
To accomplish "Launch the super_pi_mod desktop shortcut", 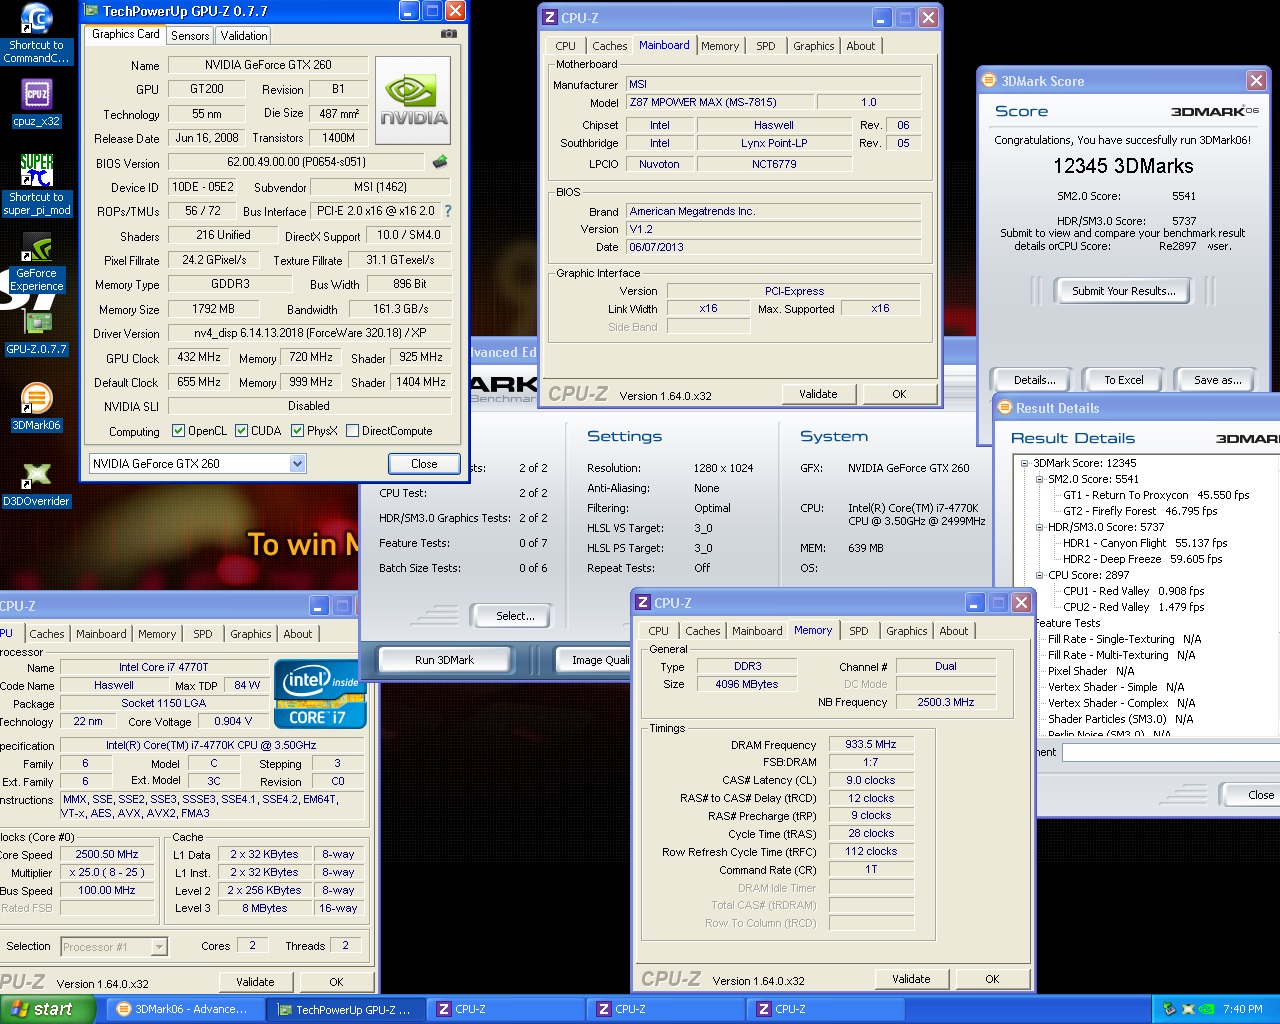I will [36, 185].
